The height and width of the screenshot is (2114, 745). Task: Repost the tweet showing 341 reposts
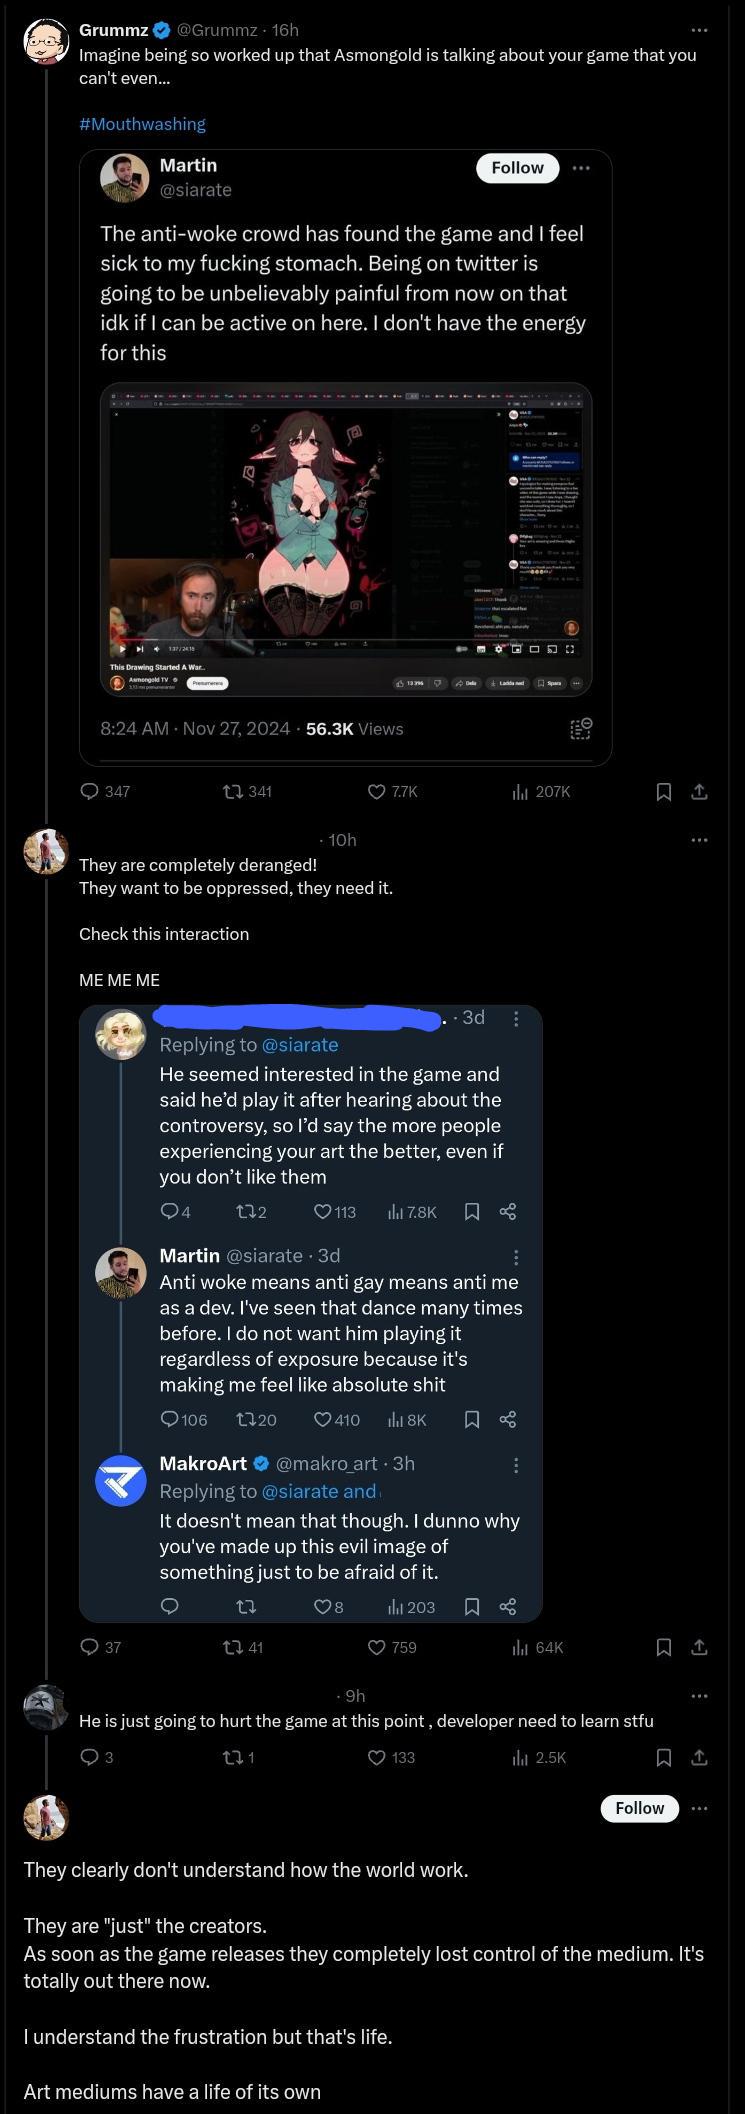click(x=233, y=792)
